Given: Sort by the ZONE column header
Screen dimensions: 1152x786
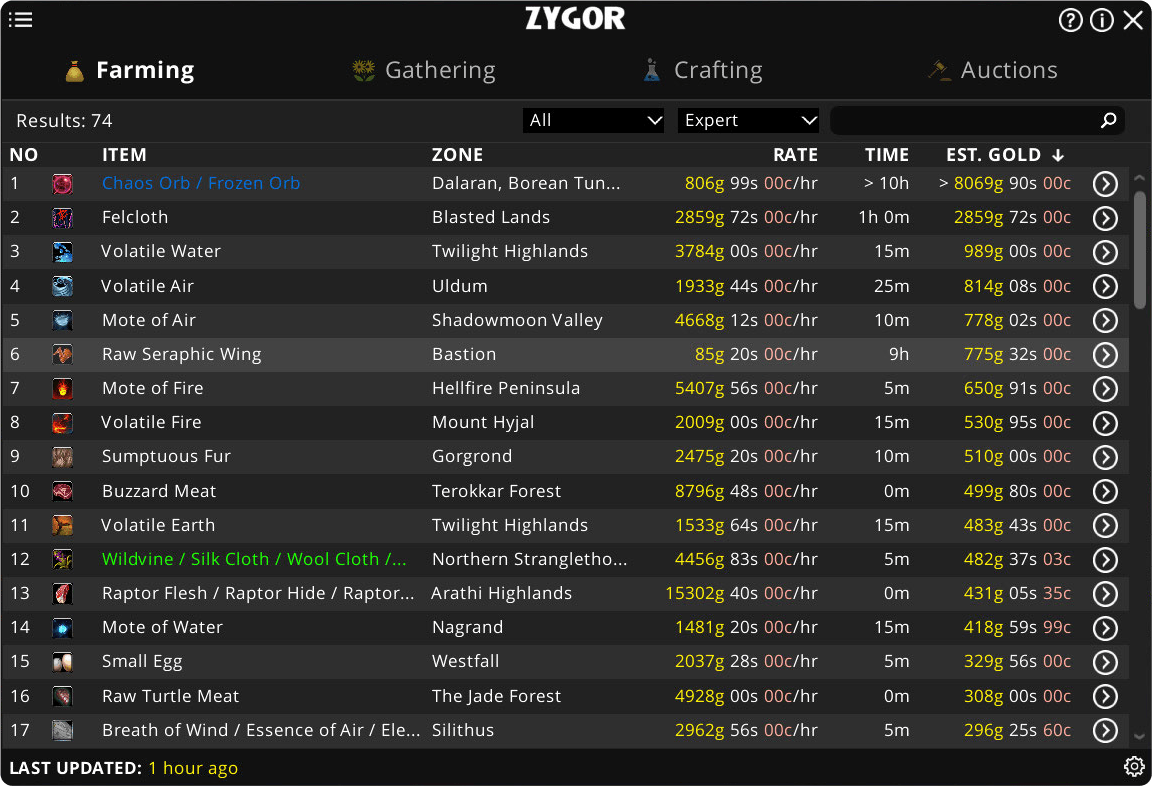Looking at the screenshot, I should [457, 154].
